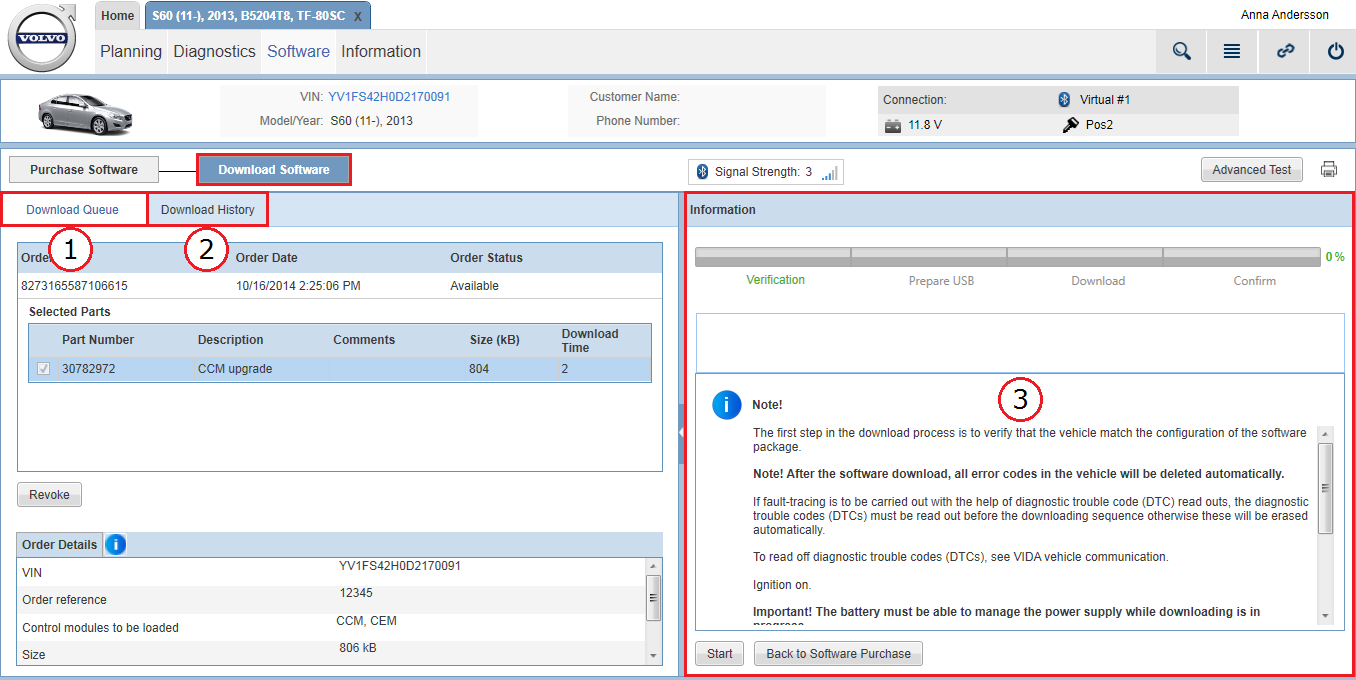This screenshot has width=1356, height=680.
Task: Open the Information menu
Action: [x=381, y=51]
